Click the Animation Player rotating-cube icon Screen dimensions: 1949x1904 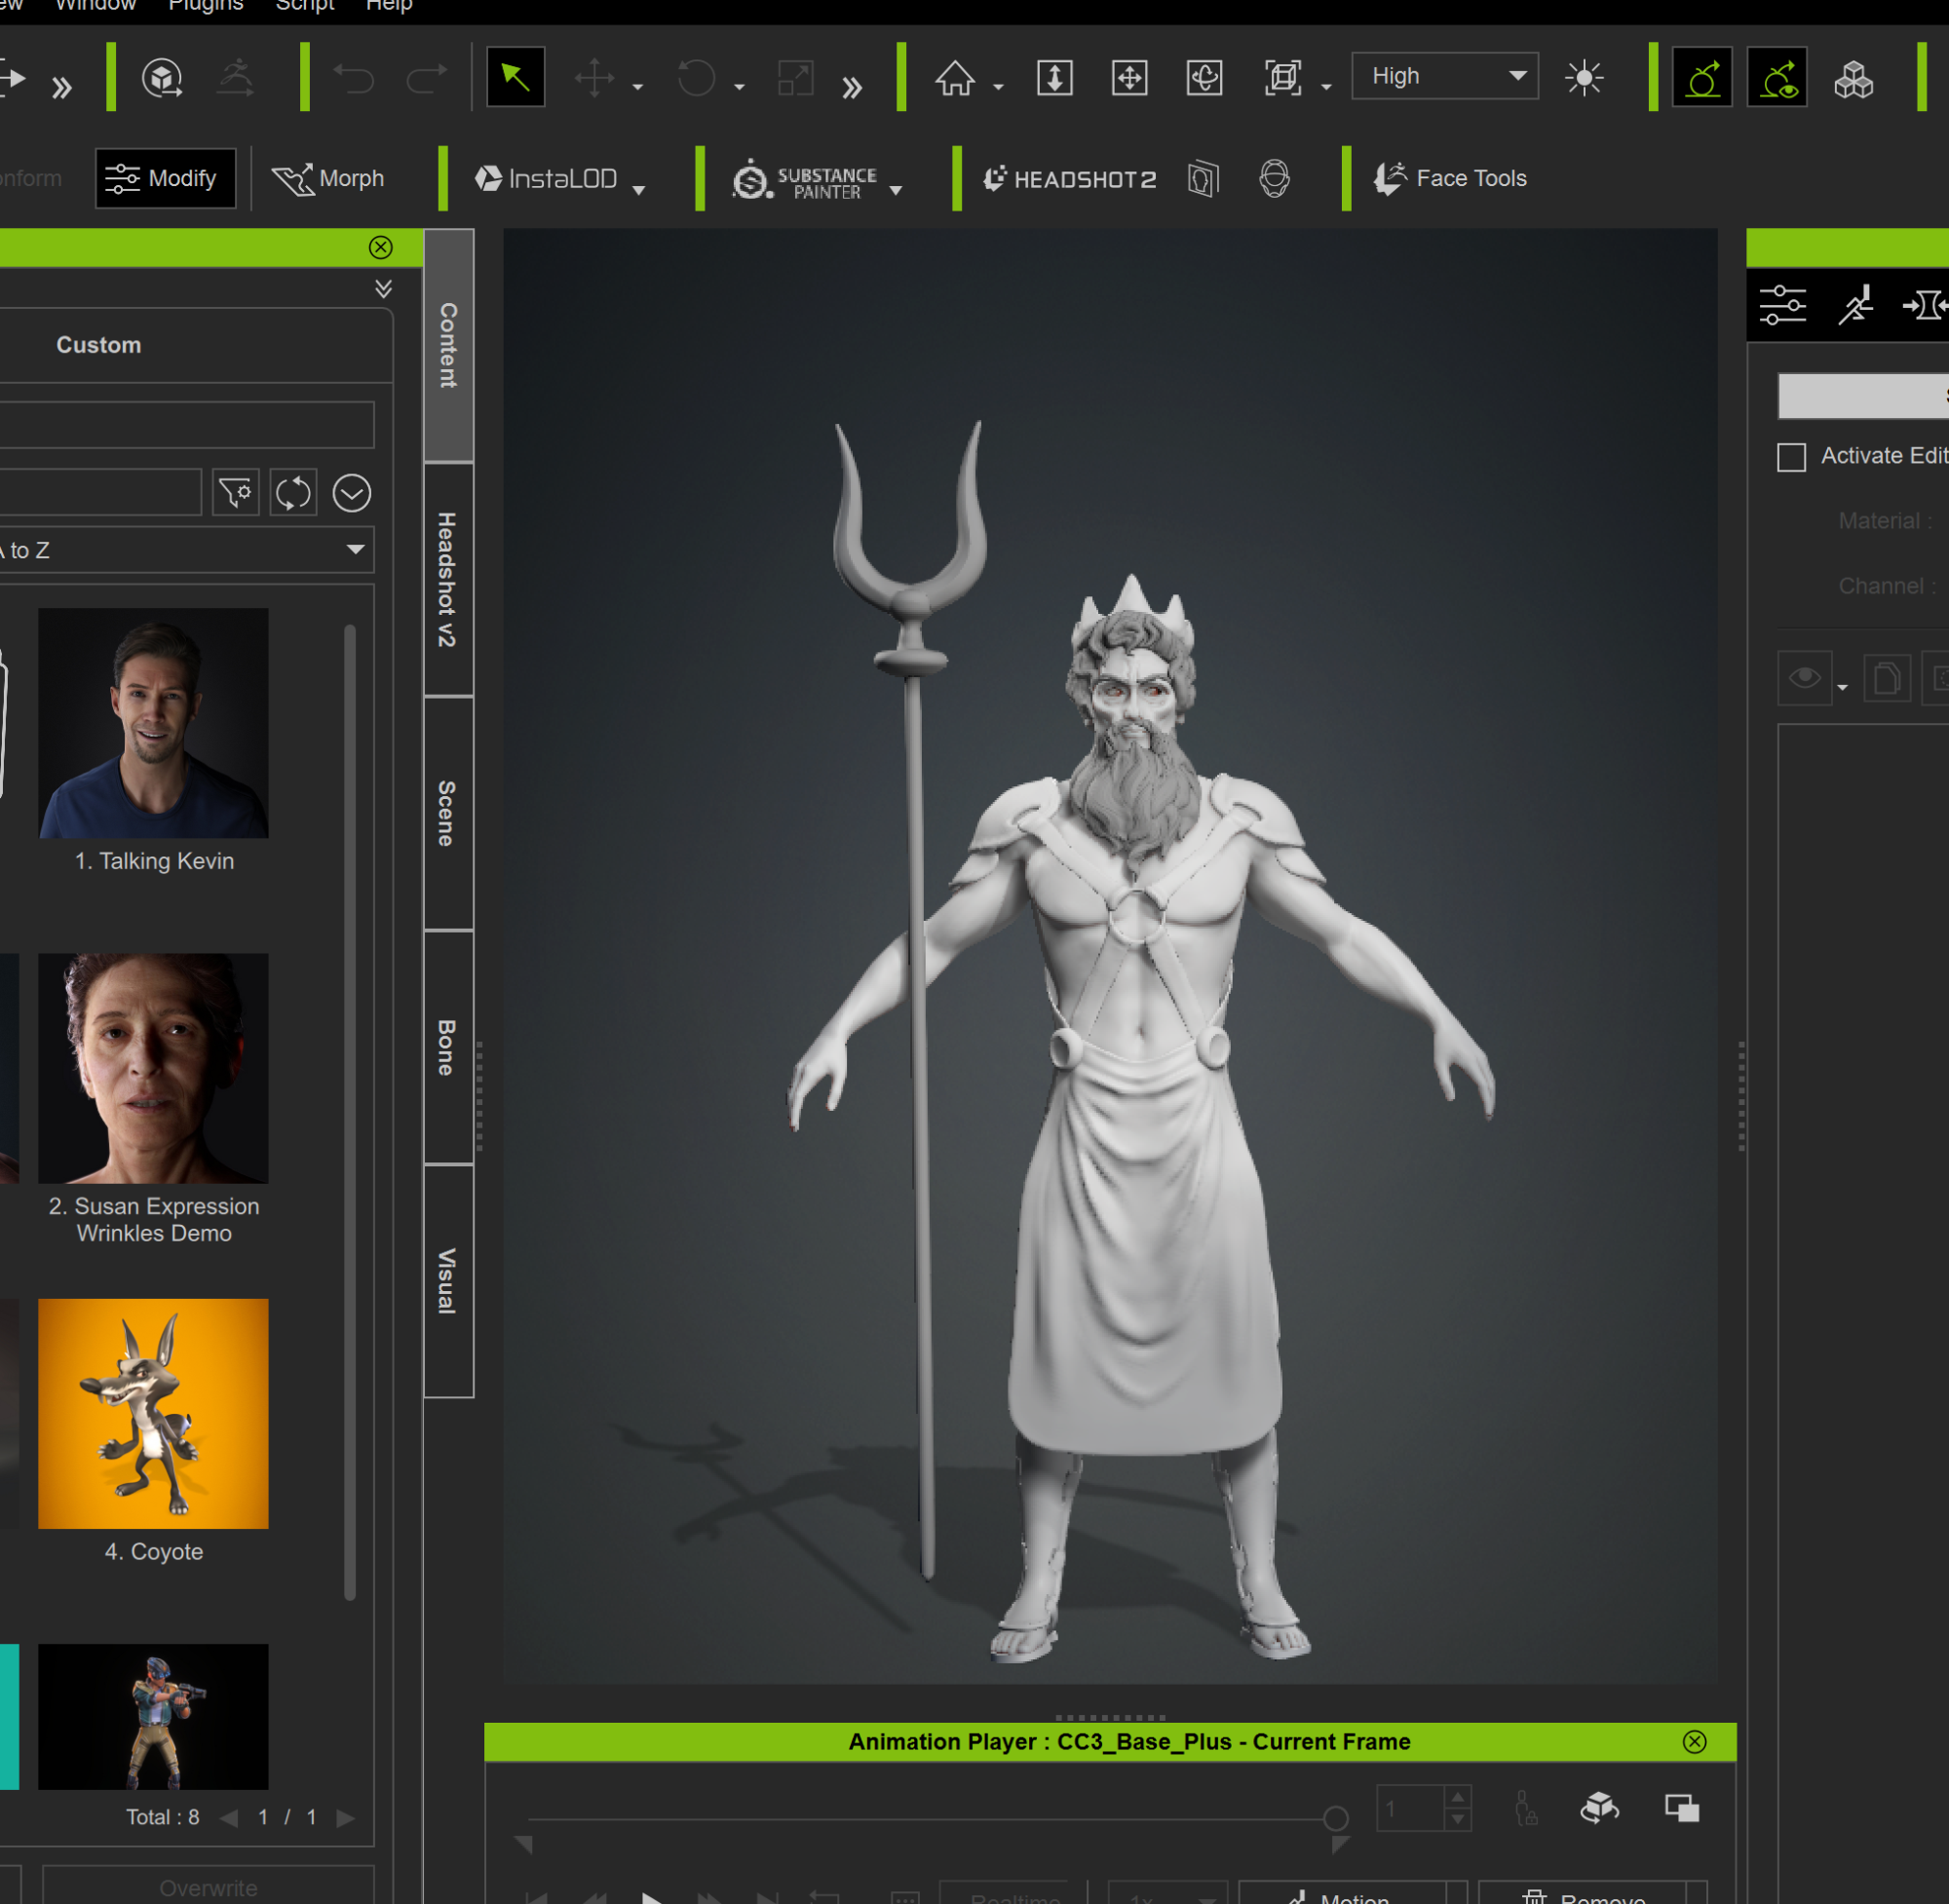tap(1599, 1807)
